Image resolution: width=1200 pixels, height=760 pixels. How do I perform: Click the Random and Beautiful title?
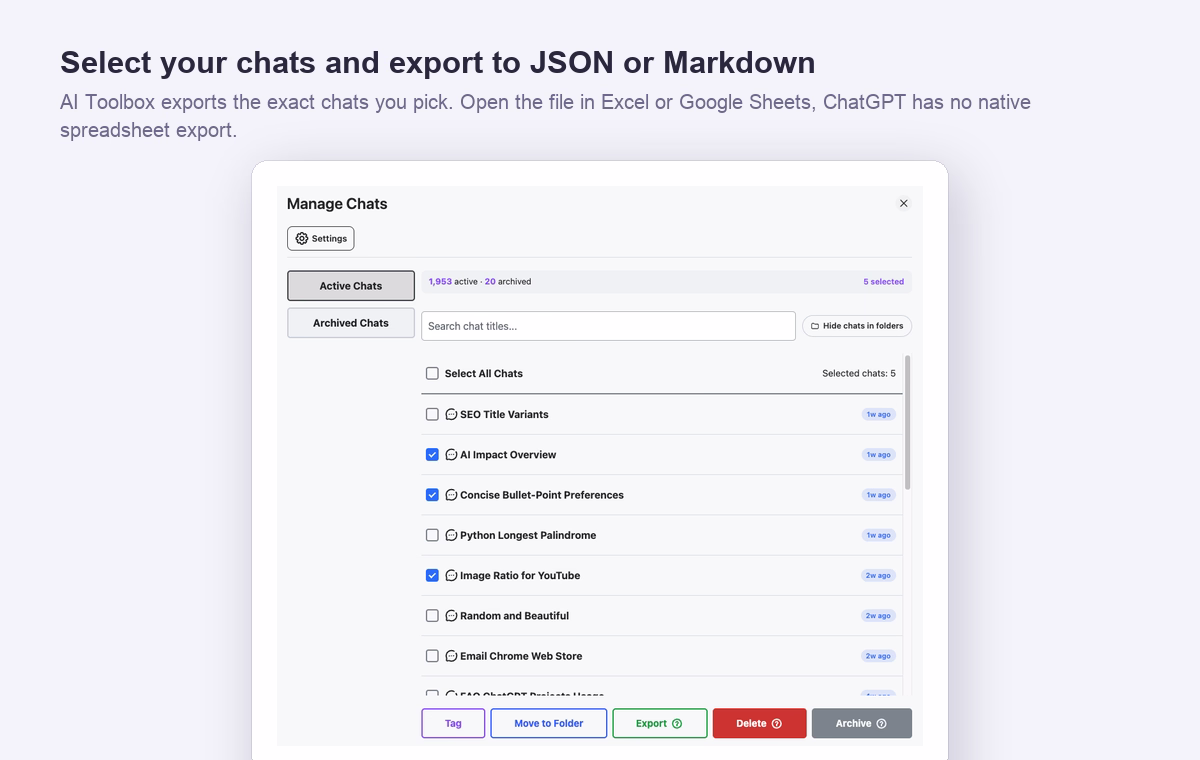(x=514, y=616)
